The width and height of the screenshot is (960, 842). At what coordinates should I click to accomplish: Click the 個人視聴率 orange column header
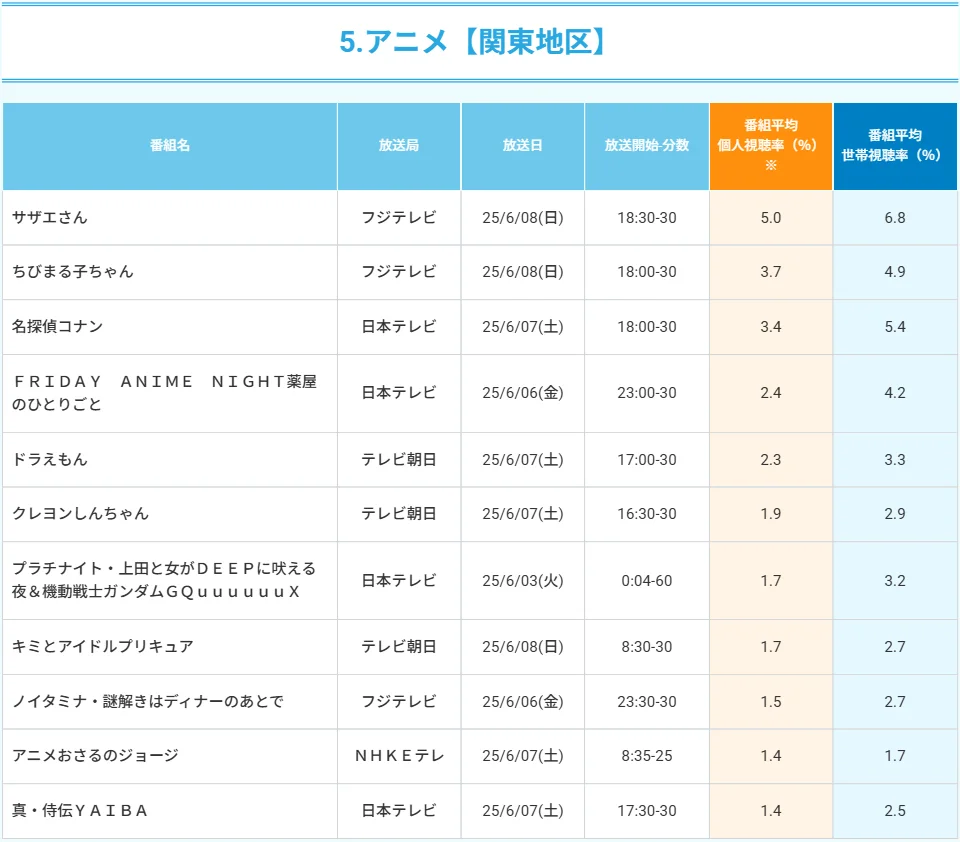771,146
